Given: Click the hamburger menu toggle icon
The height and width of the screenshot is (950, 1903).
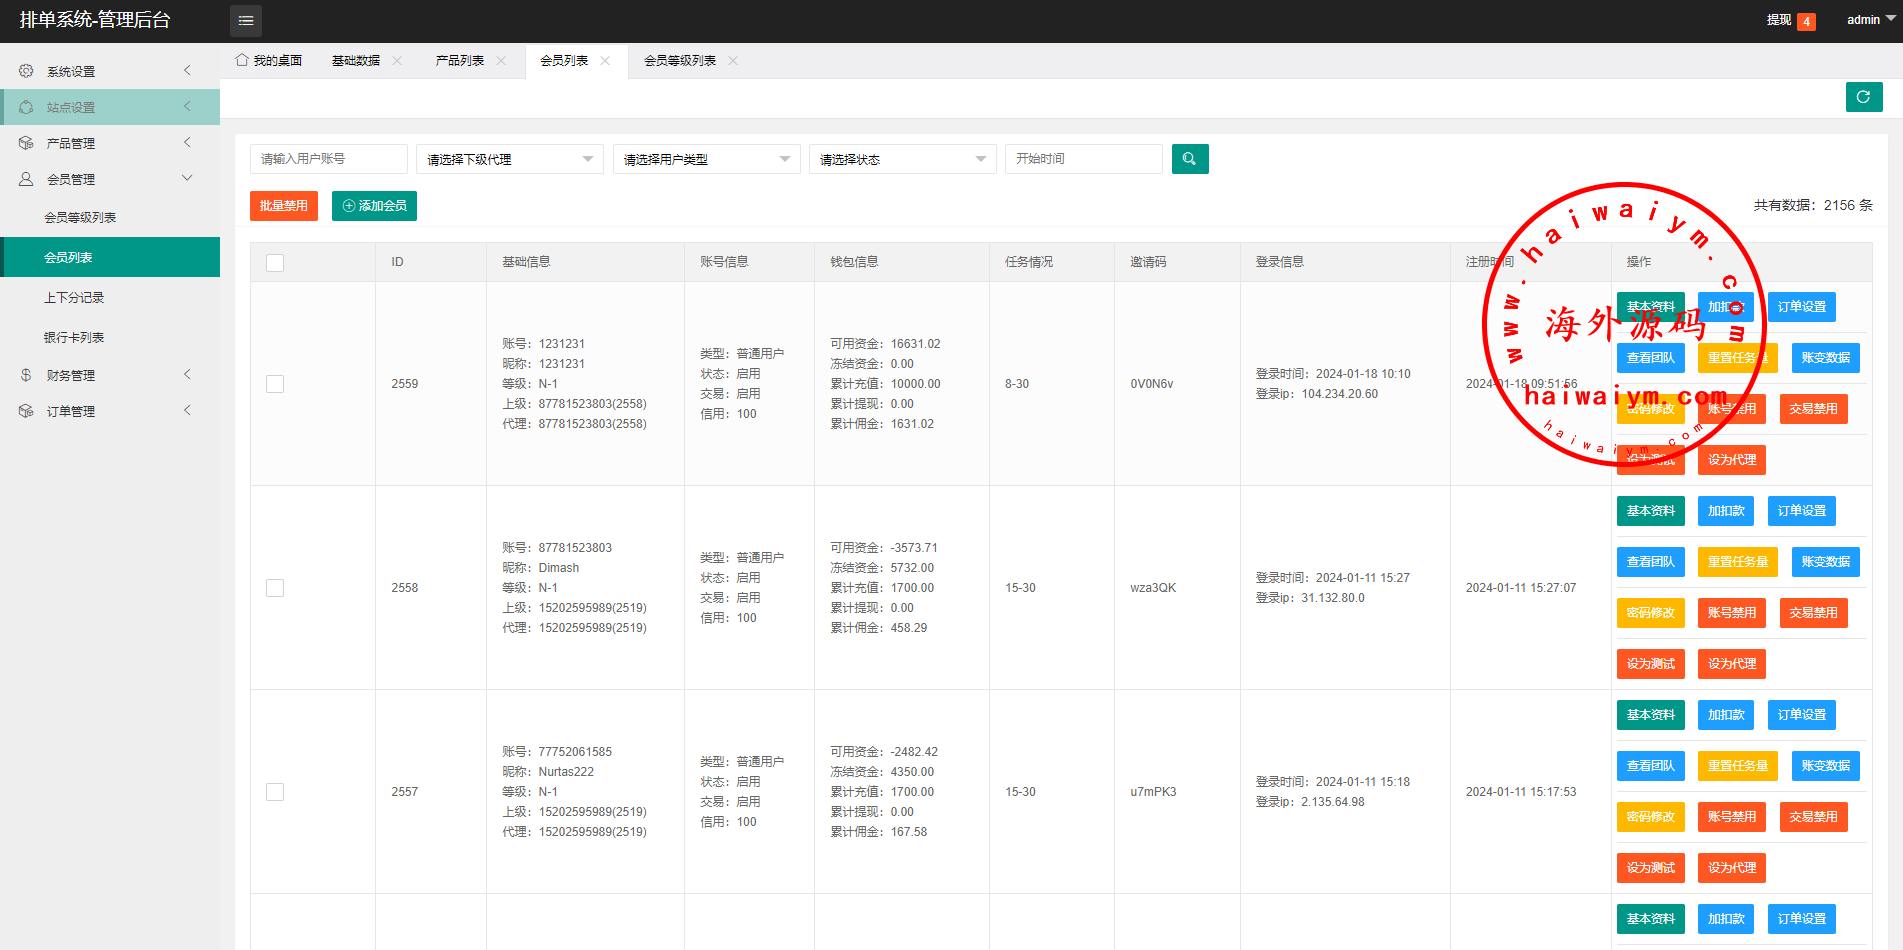Looking at the screenshot, I should [x=246, y=21].
